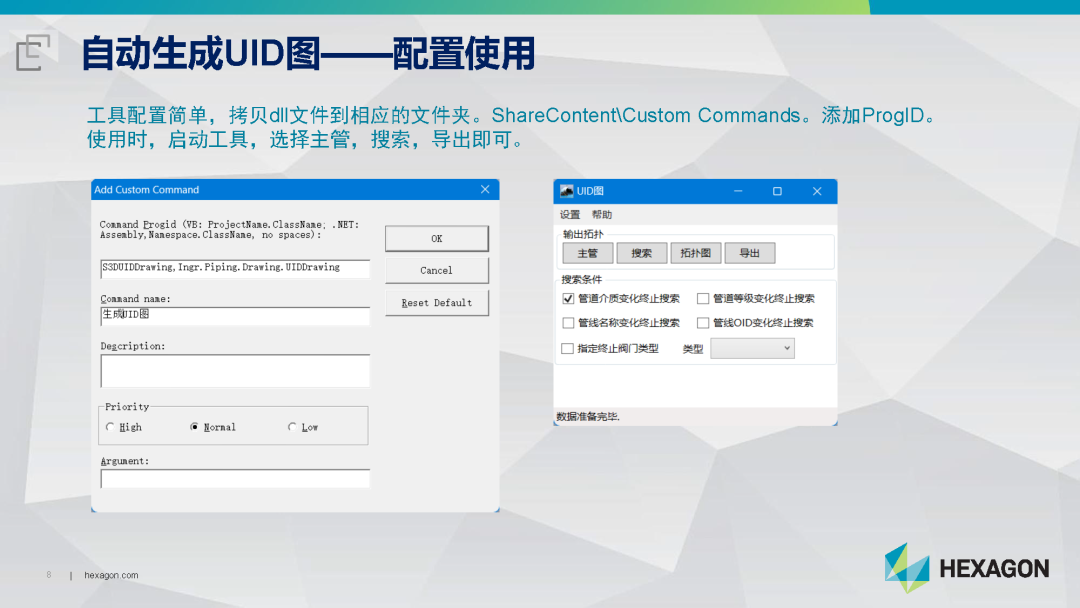
Task: Open the 设置 menu in UID图 window
Action: [x=570, y=215]
